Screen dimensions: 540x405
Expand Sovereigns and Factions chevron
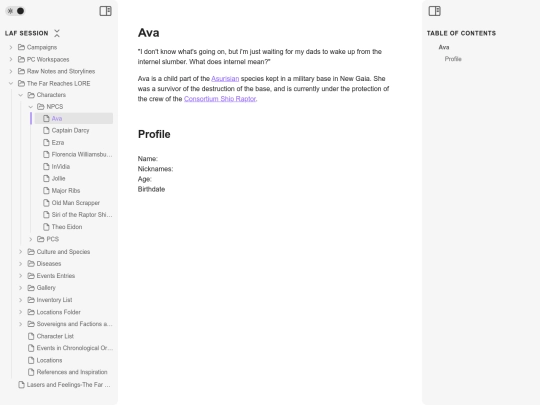[x=21, y=324]
